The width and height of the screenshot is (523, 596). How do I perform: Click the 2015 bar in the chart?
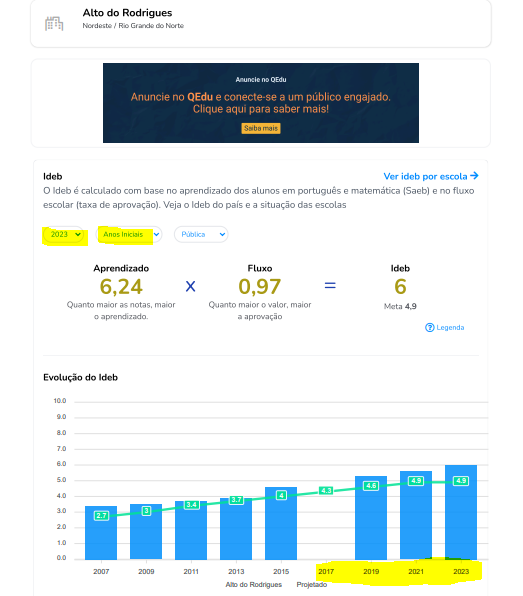281,523
